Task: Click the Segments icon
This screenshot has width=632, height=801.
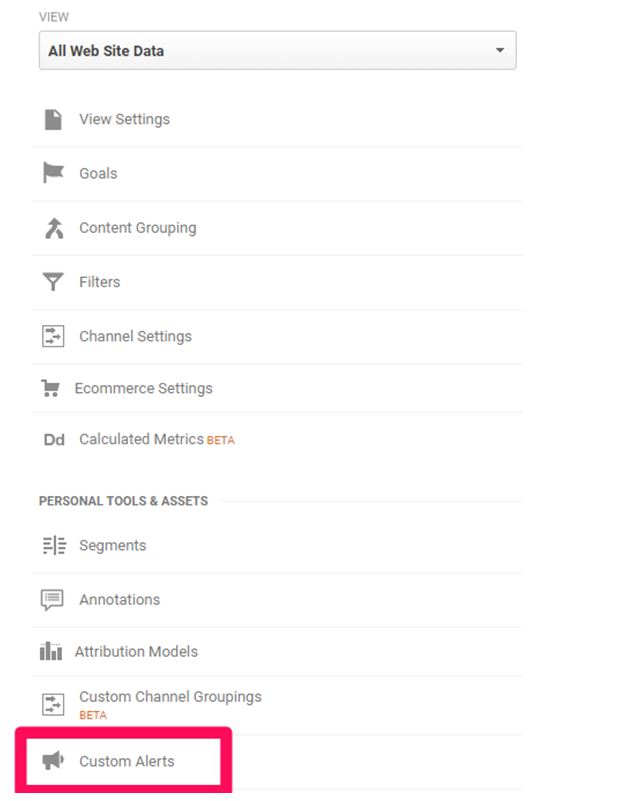Action: tap(54, 545)
